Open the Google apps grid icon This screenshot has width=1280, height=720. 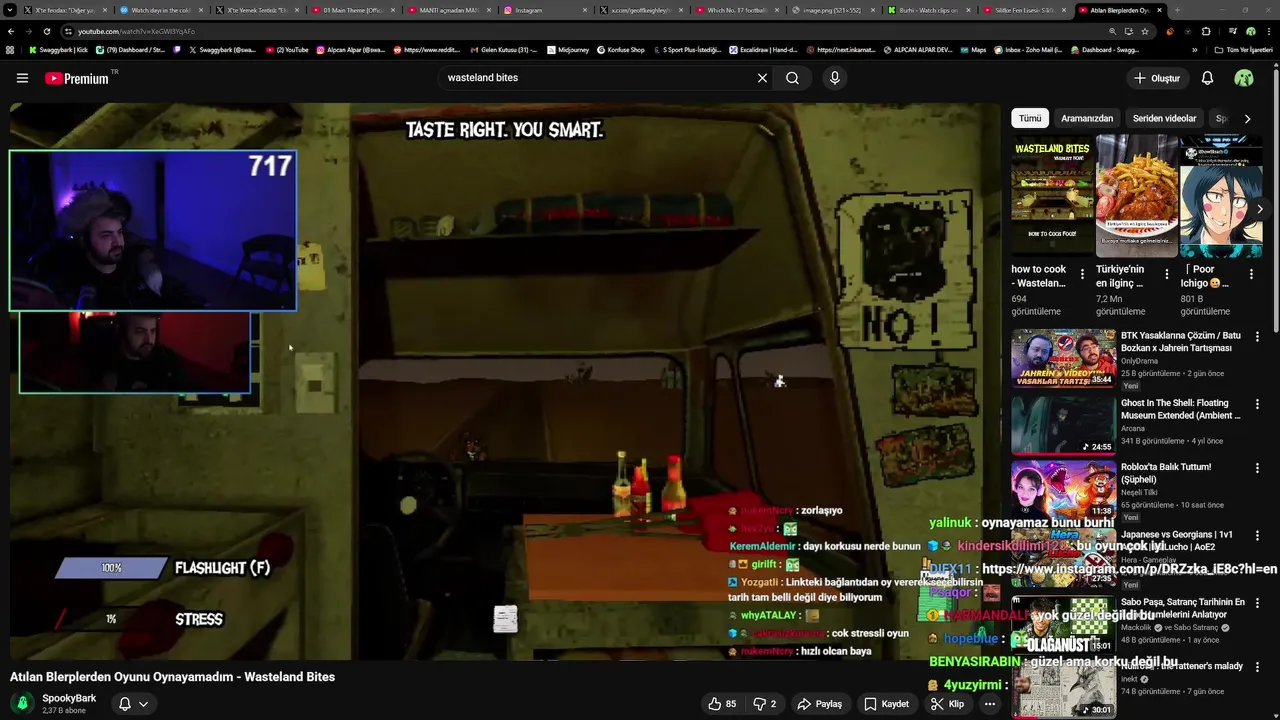click(x=10, y=49)
